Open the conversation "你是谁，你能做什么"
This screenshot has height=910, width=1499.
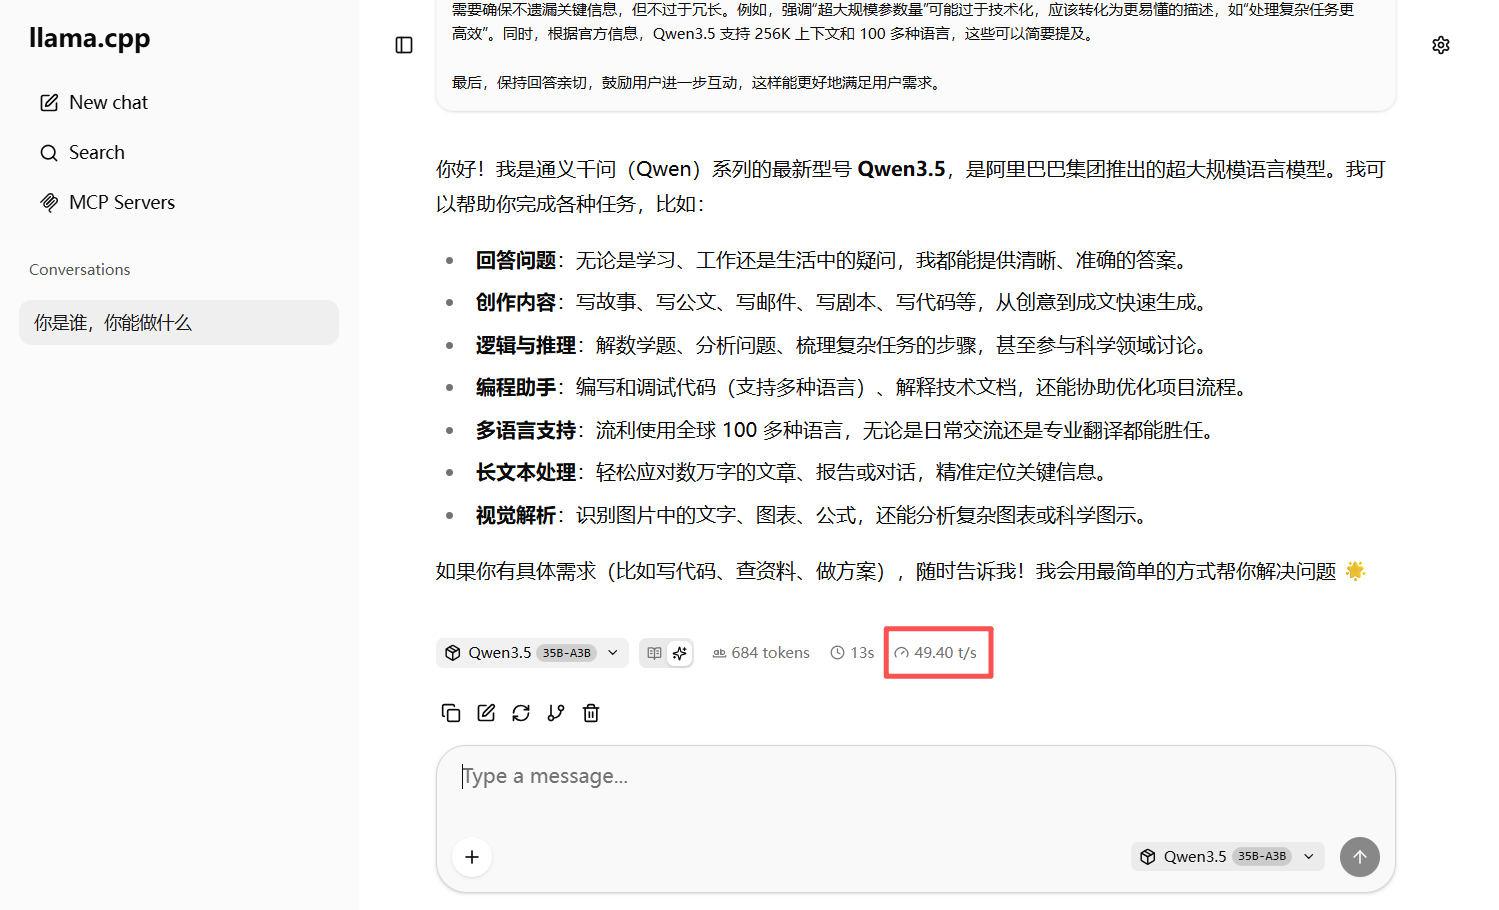pos(179,323)
